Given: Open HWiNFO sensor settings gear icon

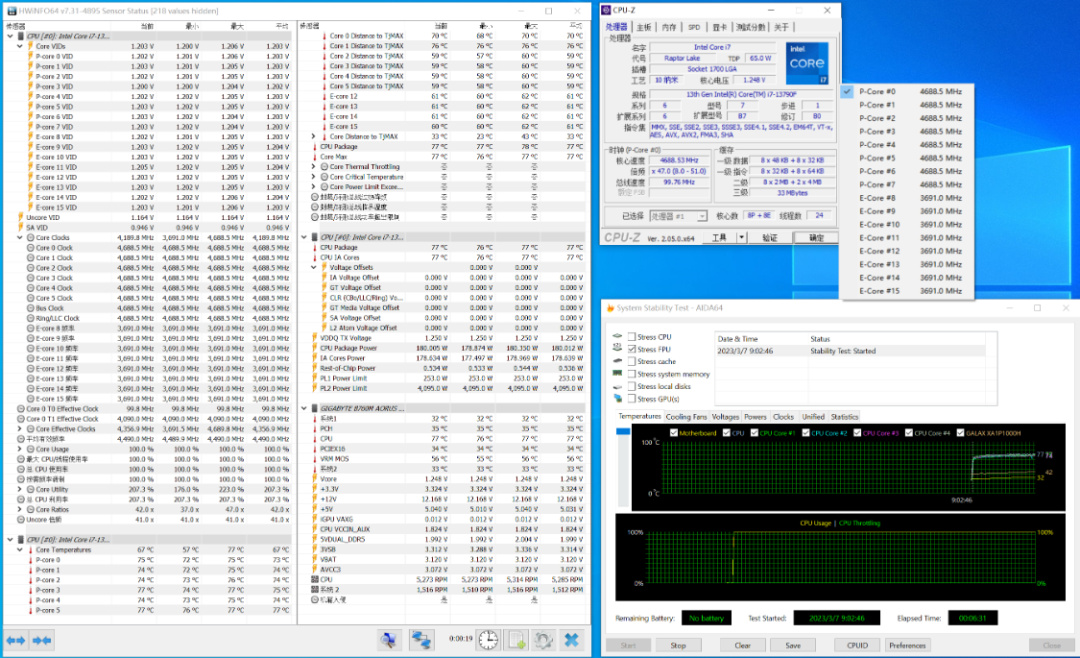Looking at the screenshot, I should point(544,640).
